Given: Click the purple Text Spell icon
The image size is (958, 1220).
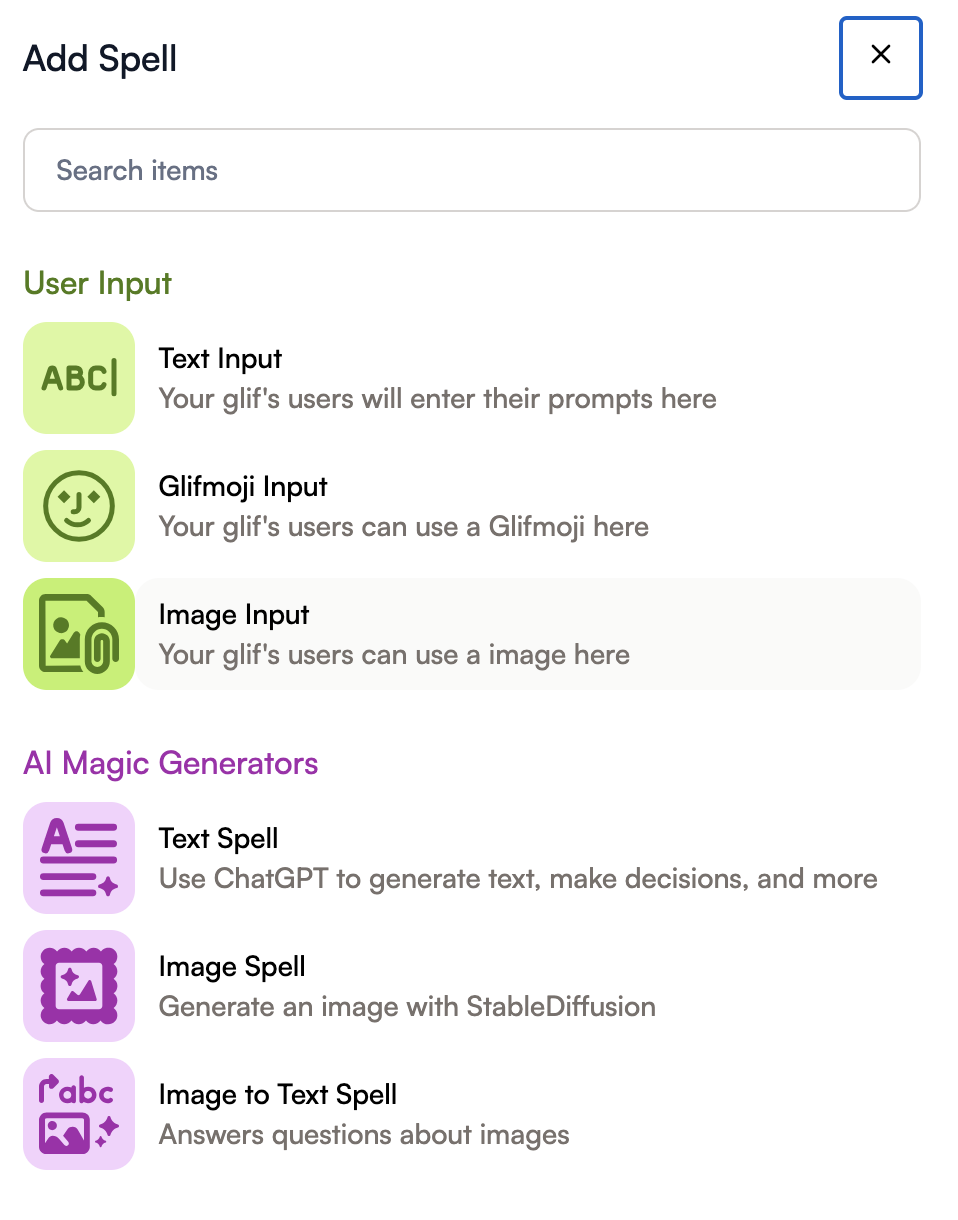Looking at the screenshot, I should click(x=79, y=858).
